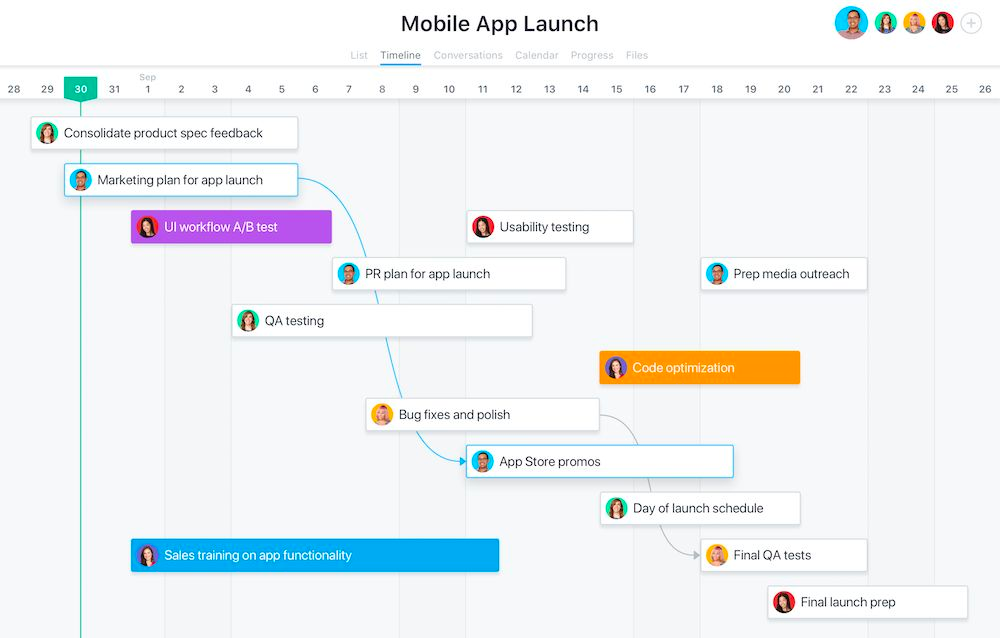The image size is (1000, 638).
Task: Click assignee avatar on App Store promos
Action: click(483, 461)
